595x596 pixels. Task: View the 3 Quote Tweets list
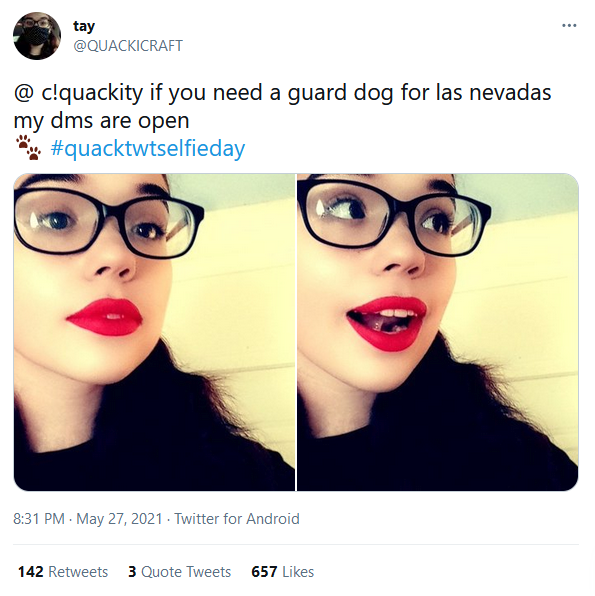point(179,572)
